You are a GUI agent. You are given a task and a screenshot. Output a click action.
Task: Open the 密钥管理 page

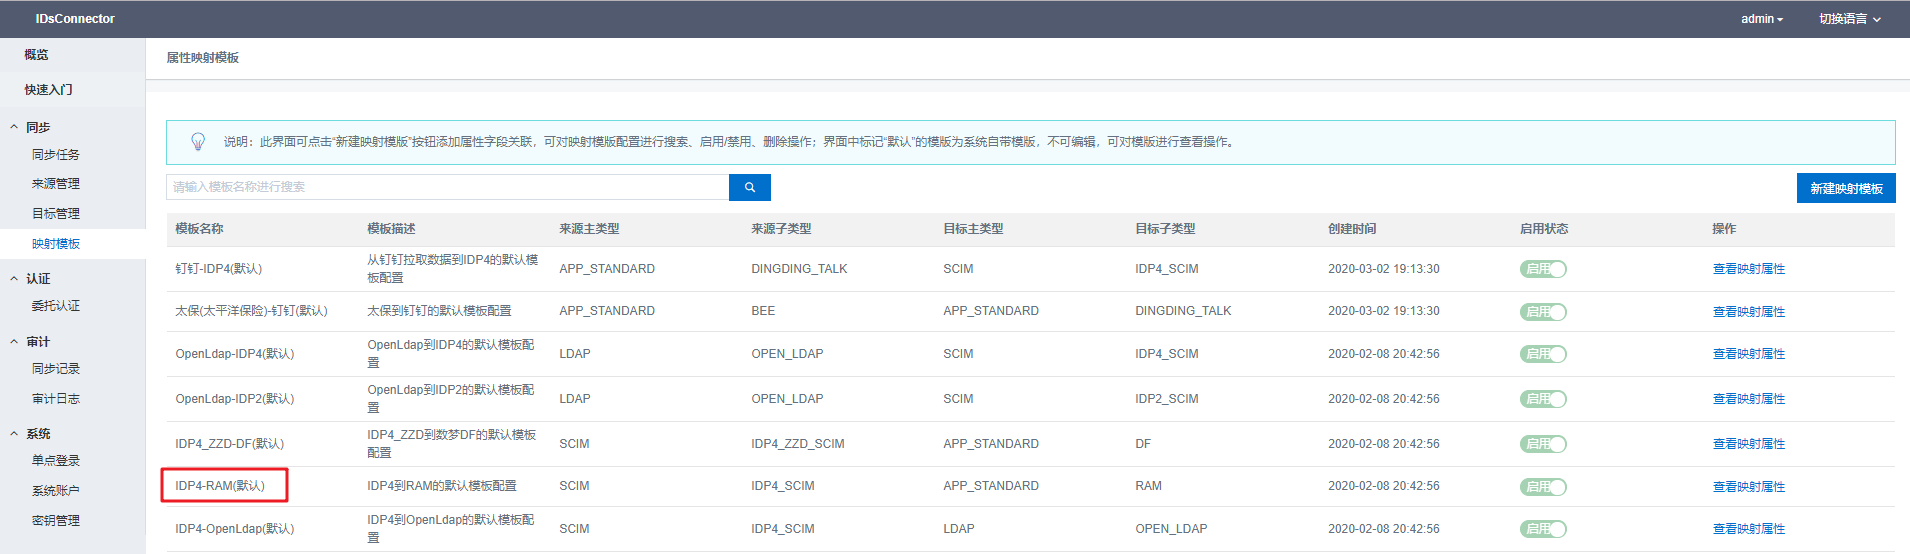click(56, 521)
